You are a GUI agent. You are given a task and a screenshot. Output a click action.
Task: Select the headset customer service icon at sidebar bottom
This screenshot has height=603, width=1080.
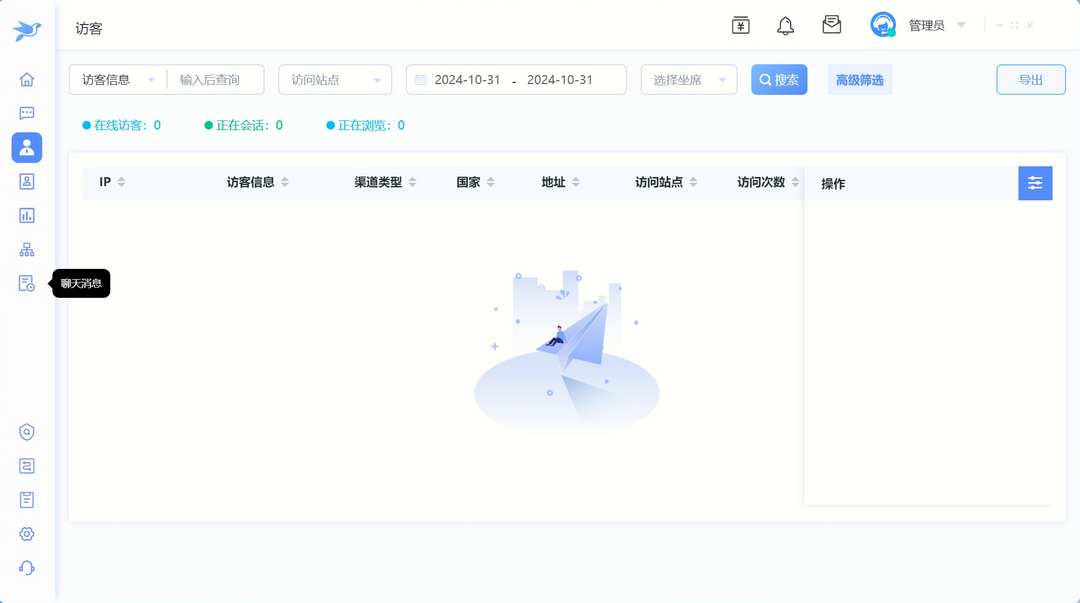[x=26, y=567]
